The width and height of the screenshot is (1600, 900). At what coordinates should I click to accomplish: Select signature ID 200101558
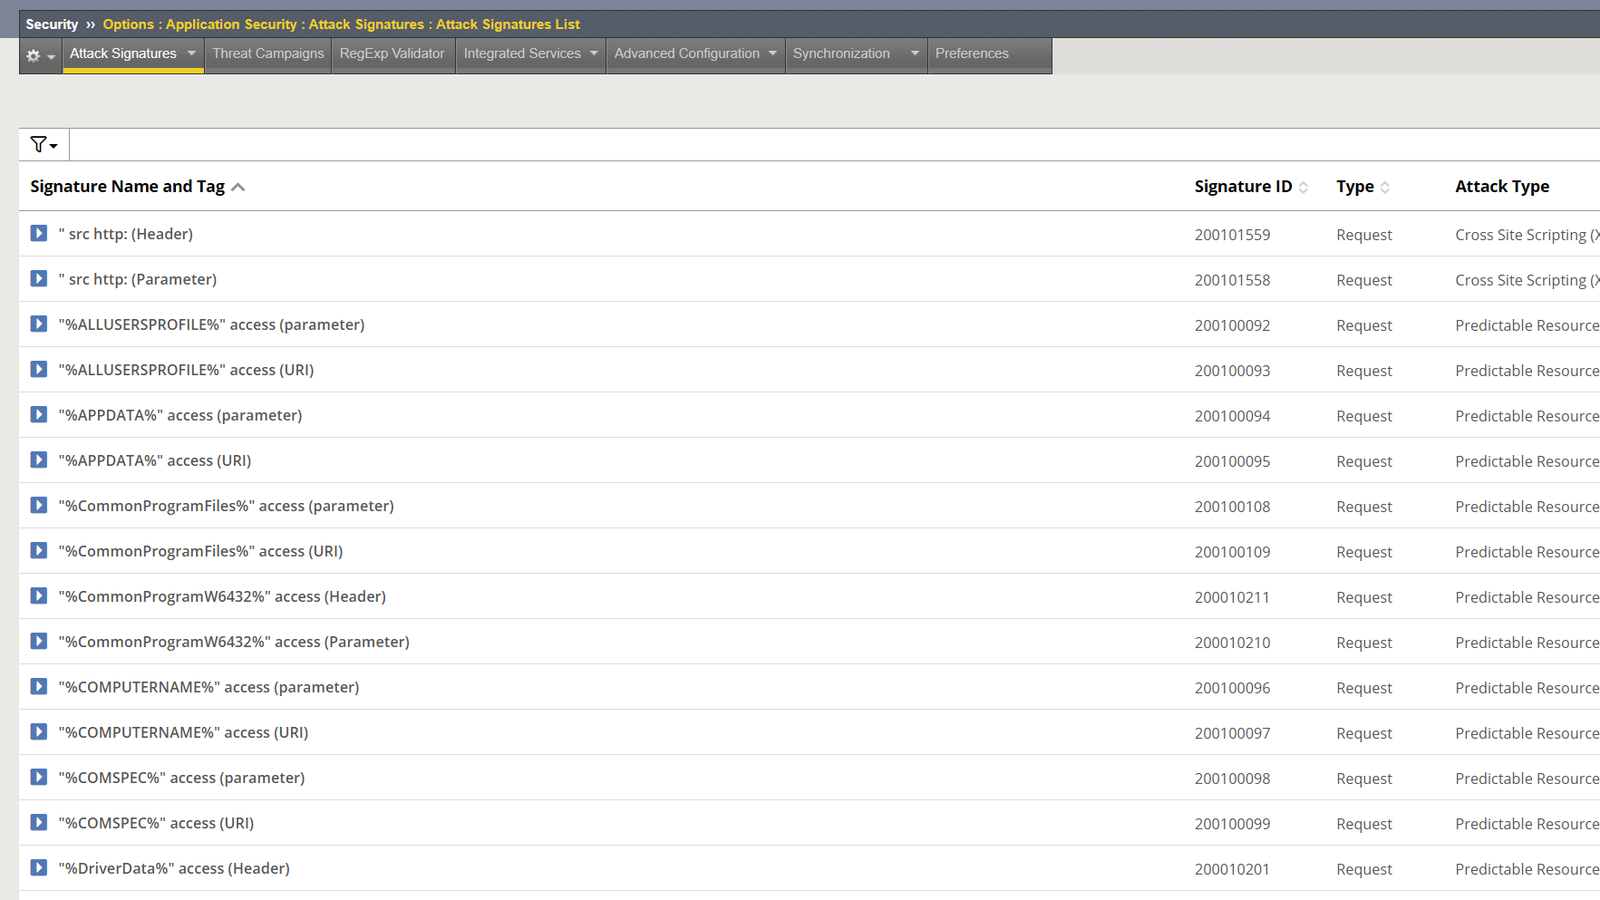pos(1232,280)
